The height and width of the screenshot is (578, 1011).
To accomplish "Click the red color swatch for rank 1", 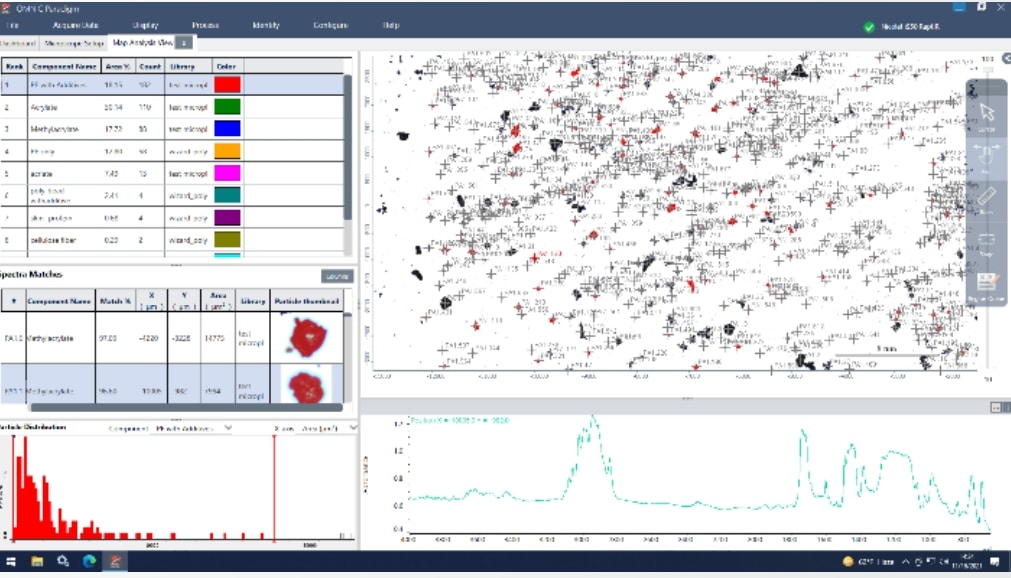I will (x=228, y=86).
